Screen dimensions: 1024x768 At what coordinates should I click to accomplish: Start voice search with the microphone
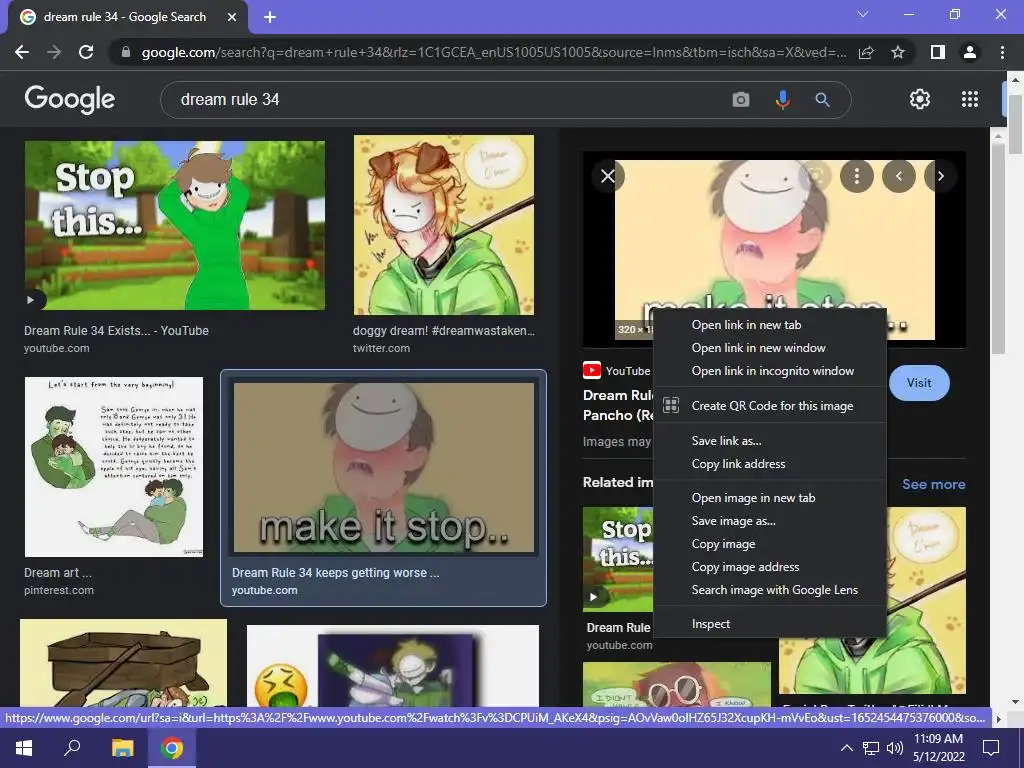(x=782, y=100)
